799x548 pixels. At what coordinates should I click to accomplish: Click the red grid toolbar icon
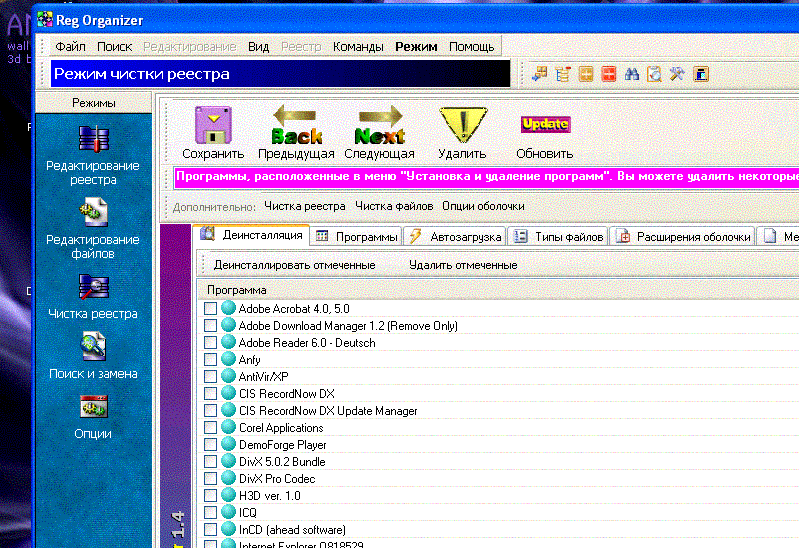point(608,74)
